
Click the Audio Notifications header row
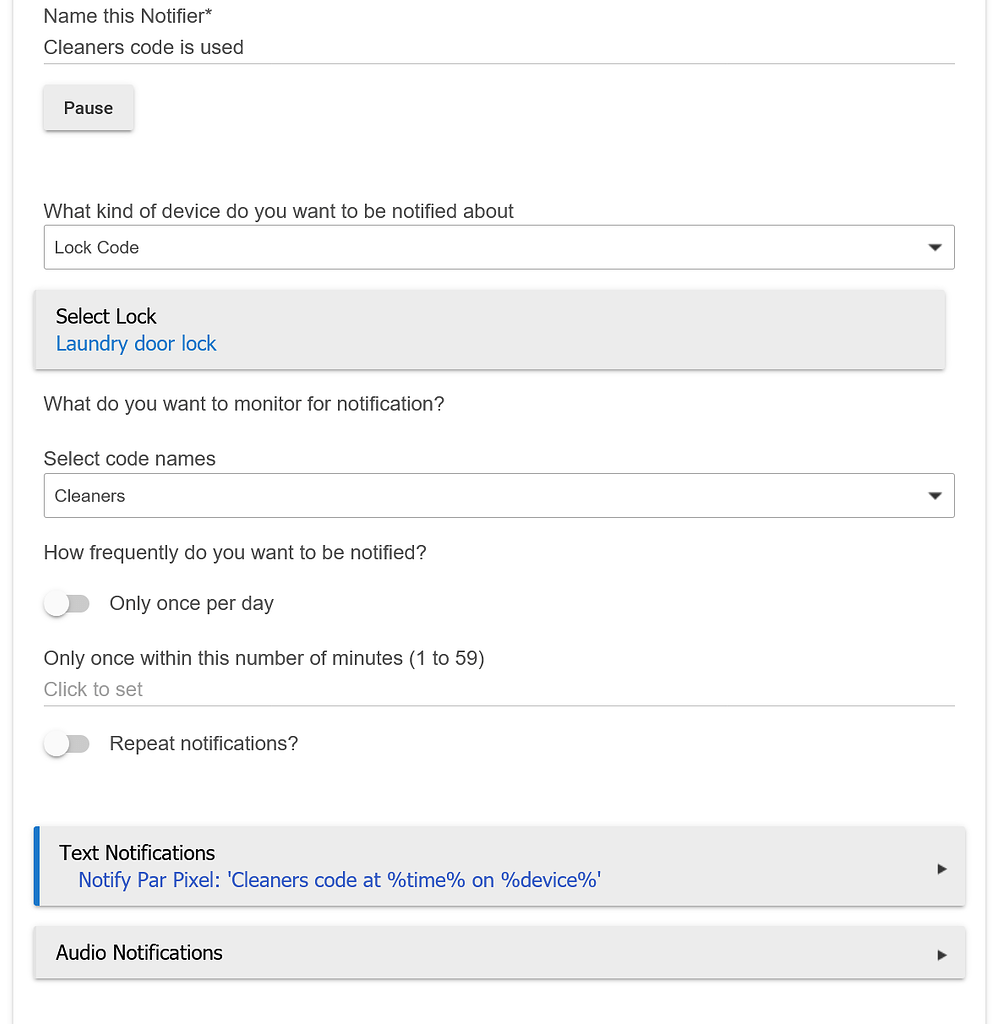tap(139, 953)
